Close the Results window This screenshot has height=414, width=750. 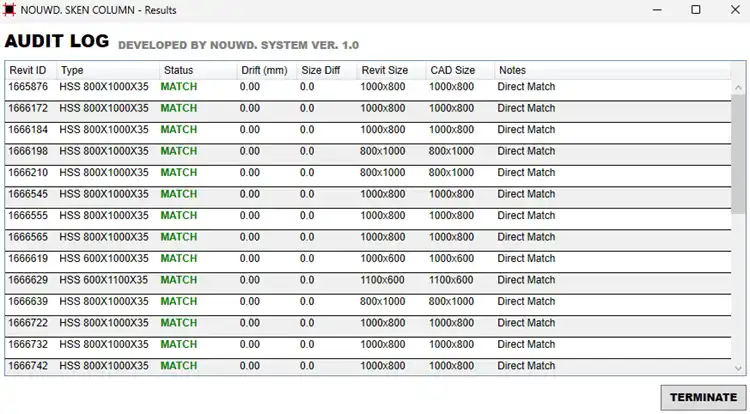pos(735,10)
